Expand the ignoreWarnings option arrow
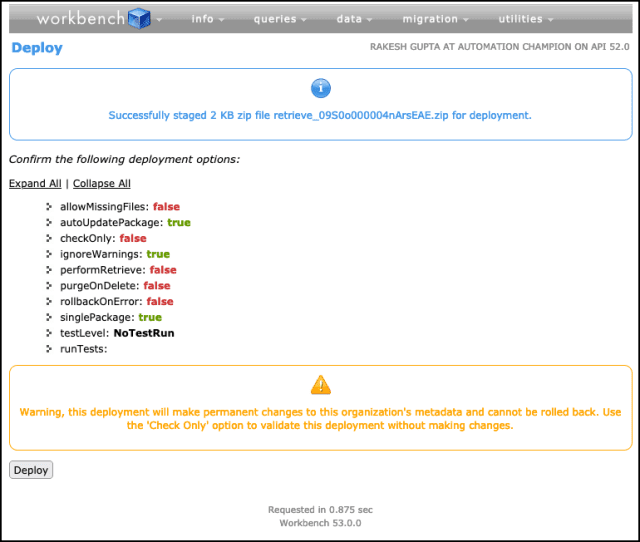The width and height of the screenshot is (640, 542). coord(48,255)
